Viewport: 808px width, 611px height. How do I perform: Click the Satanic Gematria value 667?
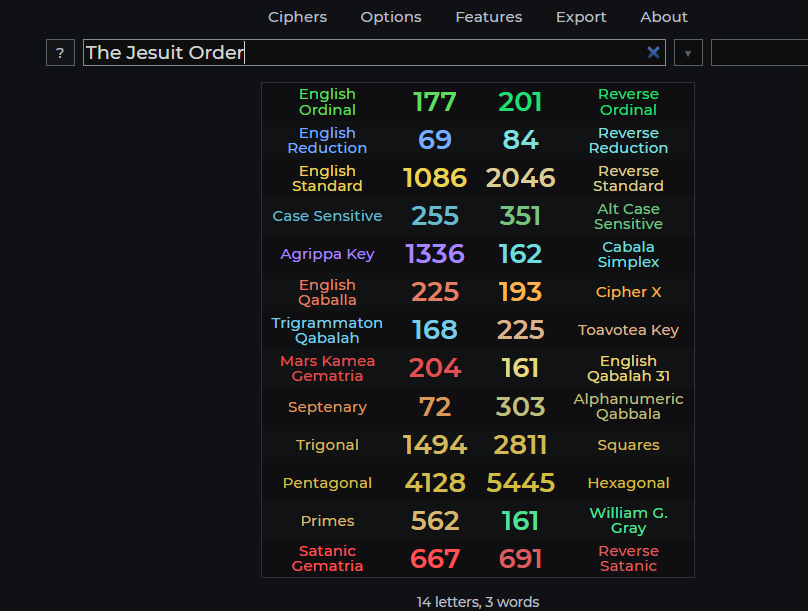click(x=435, y=559)
